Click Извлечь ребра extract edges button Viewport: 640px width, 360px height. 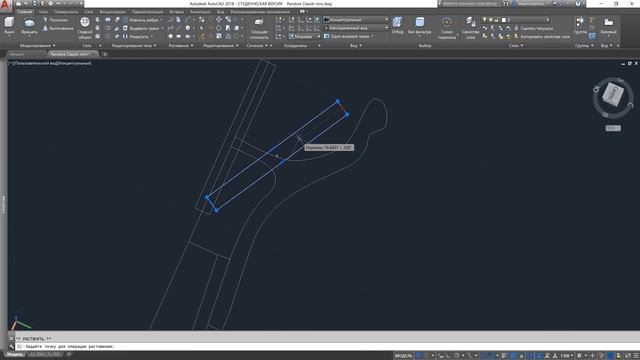coord(142,20)
